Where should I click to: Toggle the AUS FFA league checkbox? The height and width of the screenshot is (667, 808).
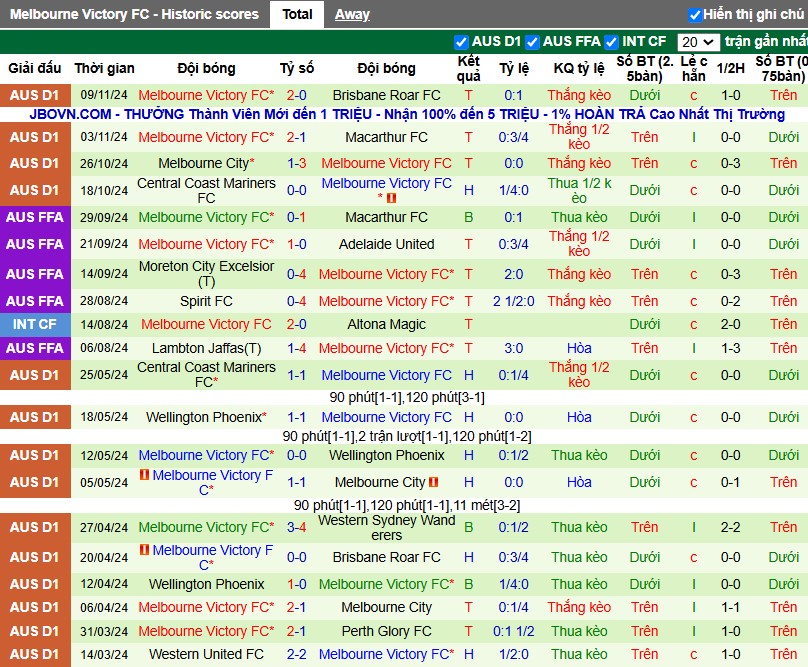(x=532, y=42)
